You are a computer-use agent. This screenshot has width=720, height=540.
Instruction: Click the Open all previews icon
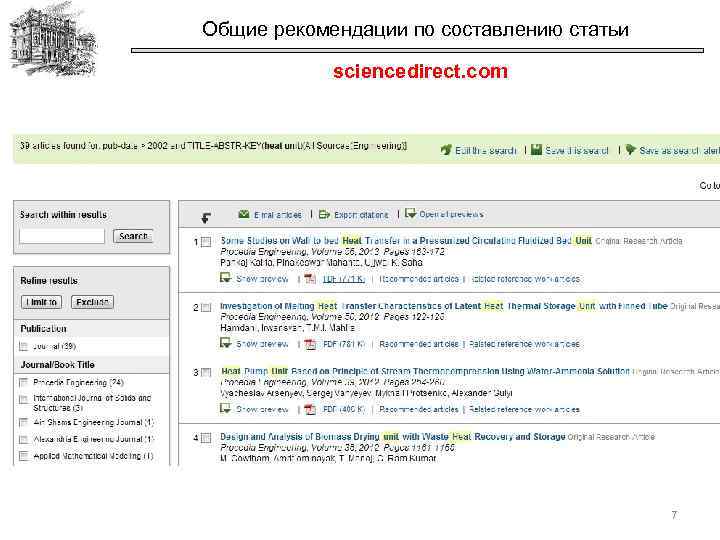[411, 214]
